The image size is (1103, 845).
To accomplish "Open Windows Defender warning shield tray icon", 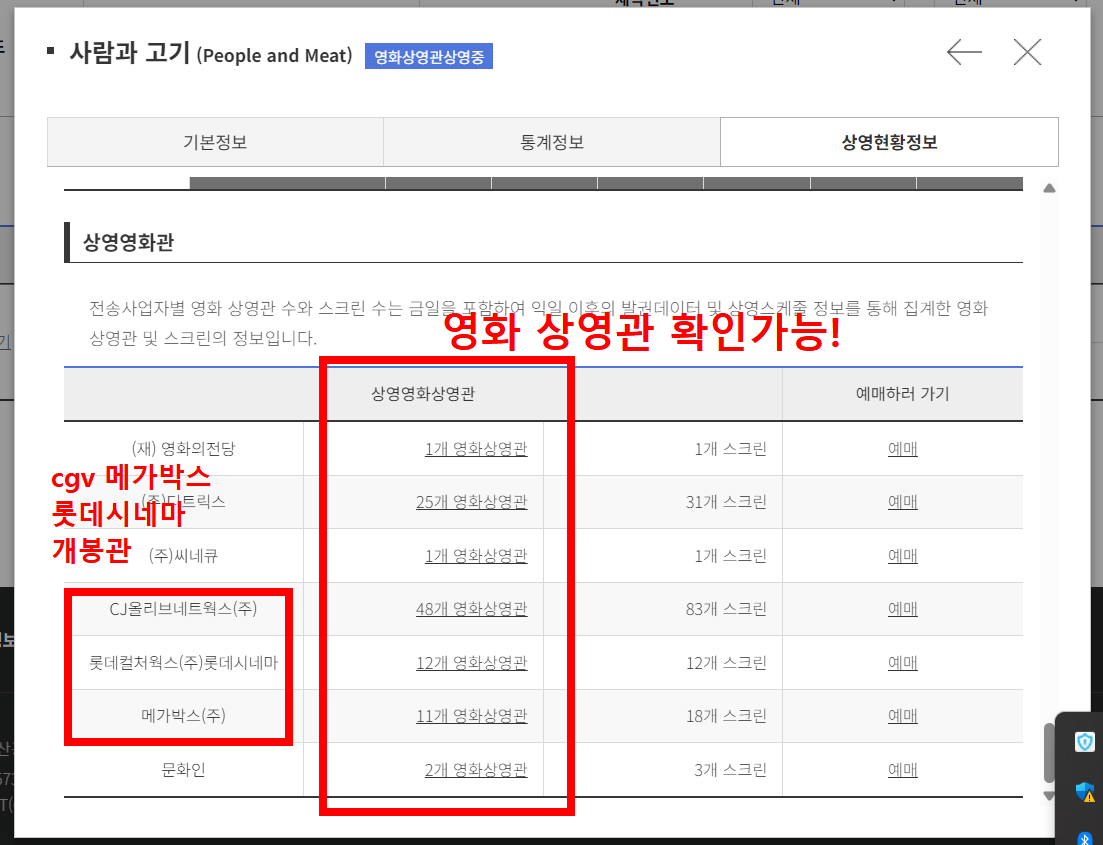I will coord(1085,792).
